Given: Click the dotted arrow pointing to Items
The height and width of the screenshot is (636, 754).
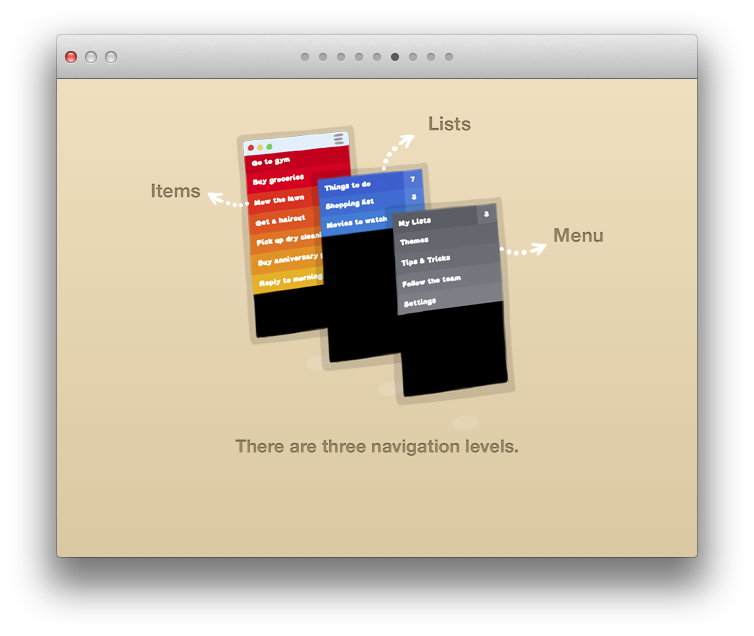Looking at the screenshot, I should [x=228, y=201].
